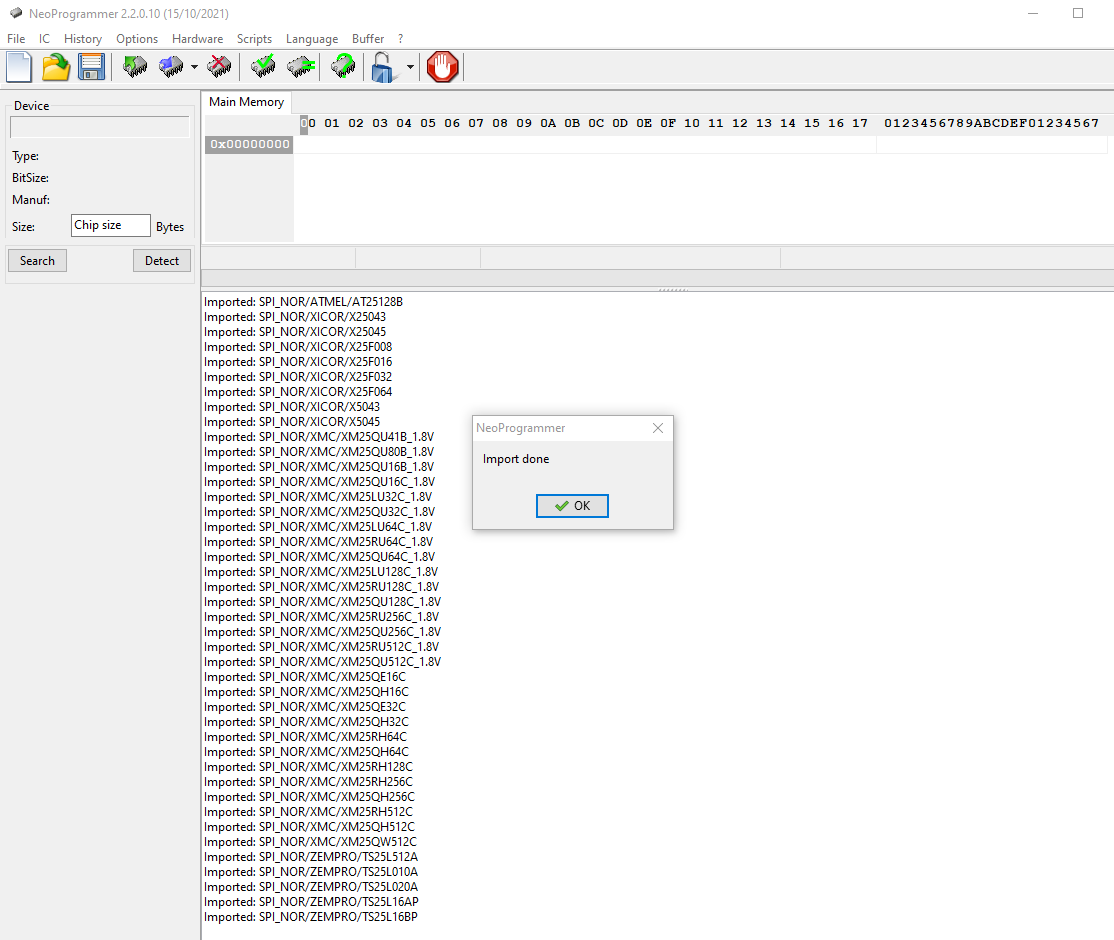This screenshot has width=1114, height=940.
Task: Click log line SPI_NOR/XICOR/X5045
Action: [292, 422]
